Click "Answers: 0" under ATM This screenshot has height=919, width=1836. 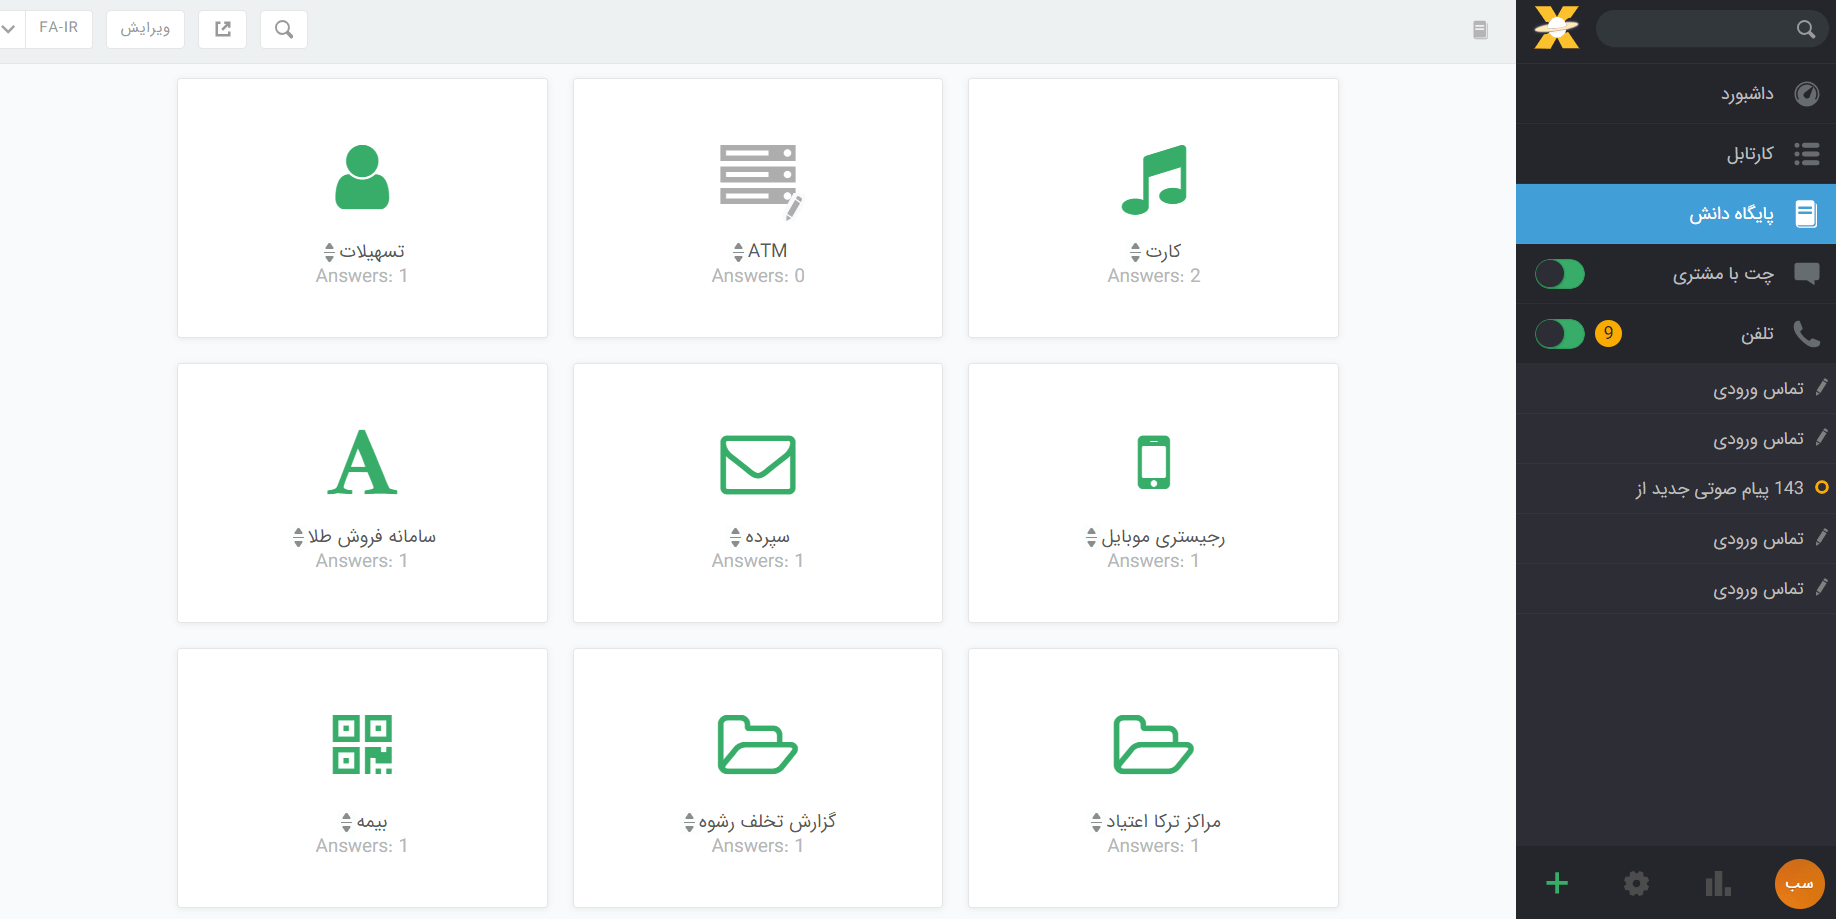coord(758,276)
